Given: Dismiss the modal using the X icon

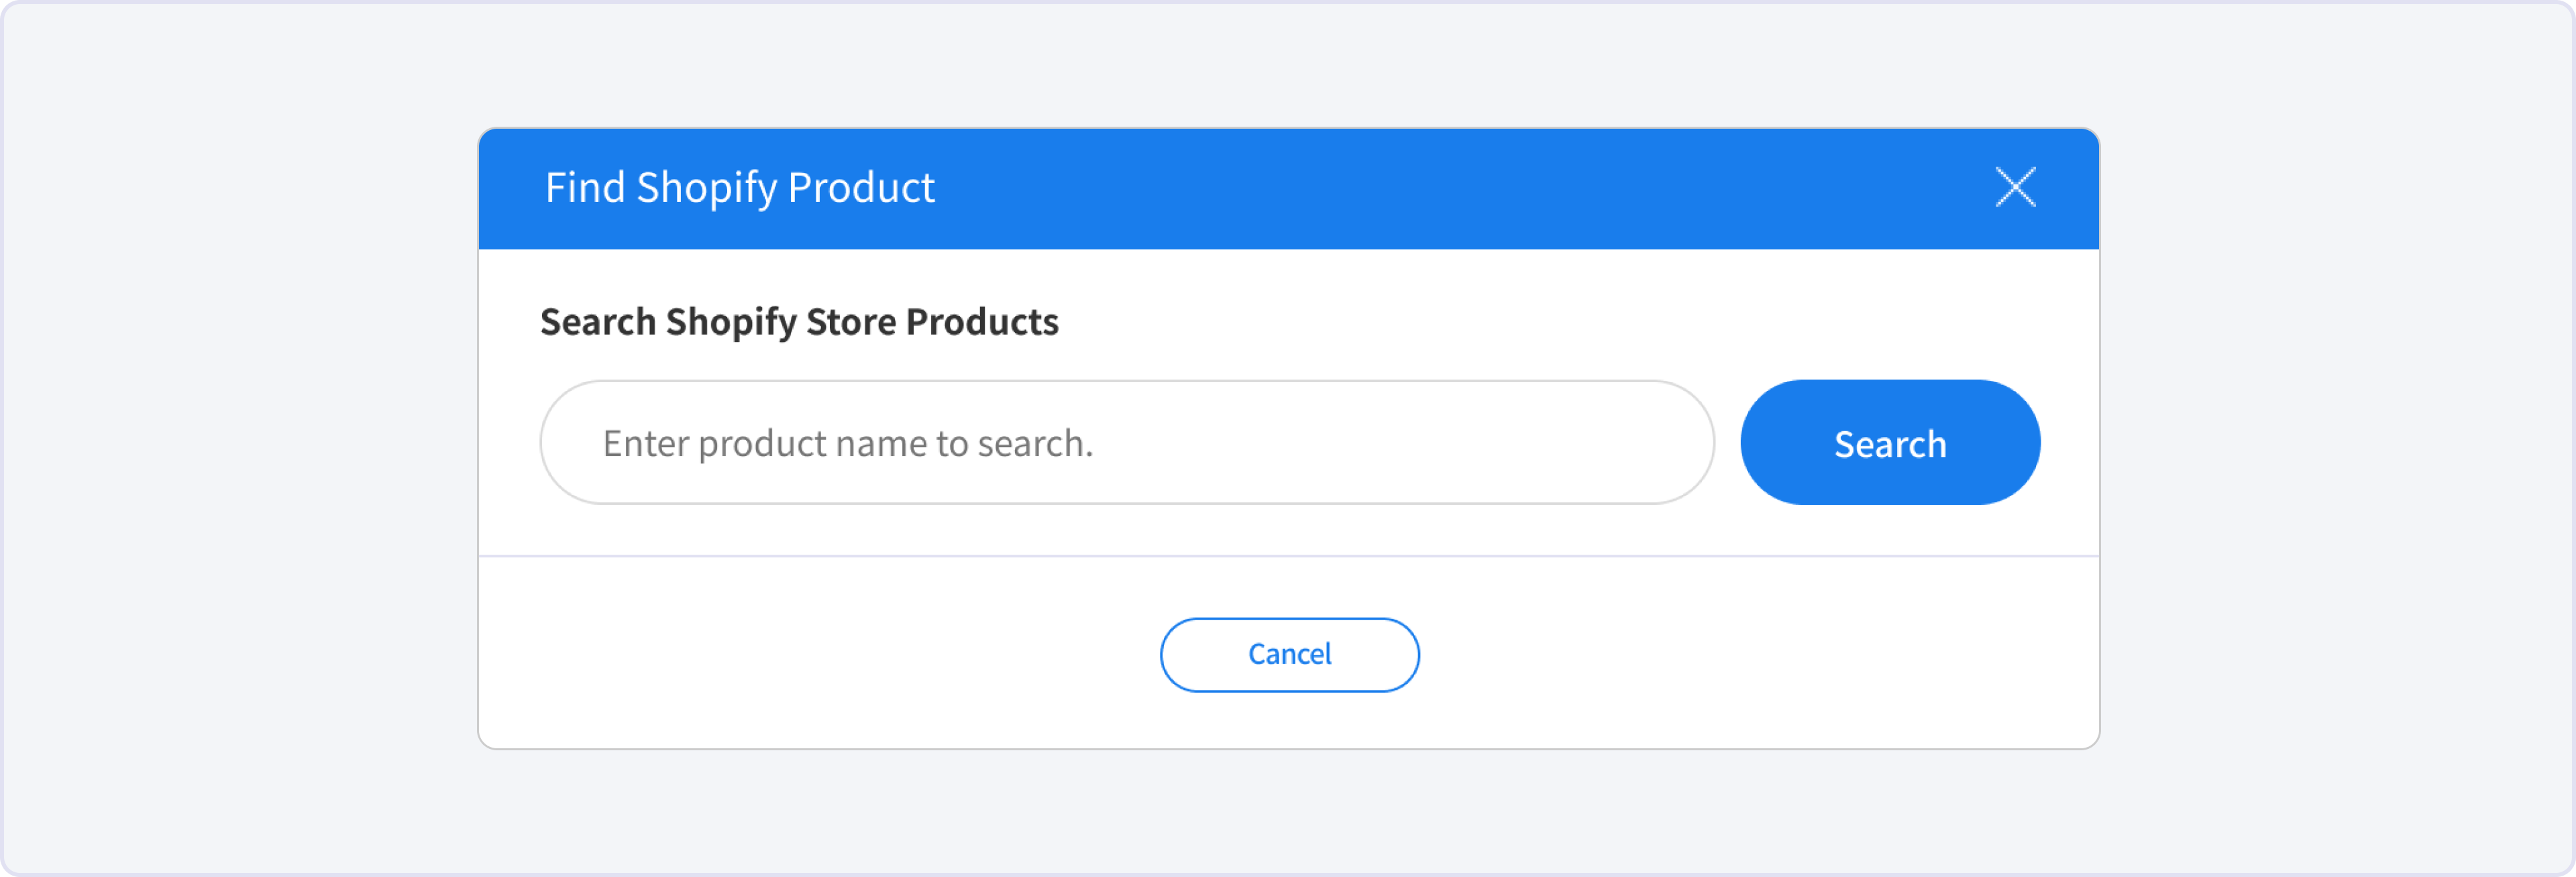Looking at the screenshot, I should click(2015, 187).
